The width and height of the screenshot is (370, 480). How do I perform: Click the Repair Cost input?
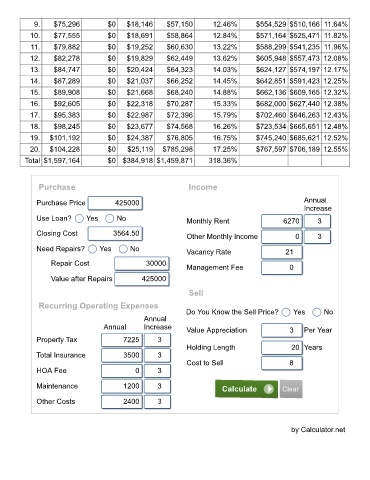point(142,263)
